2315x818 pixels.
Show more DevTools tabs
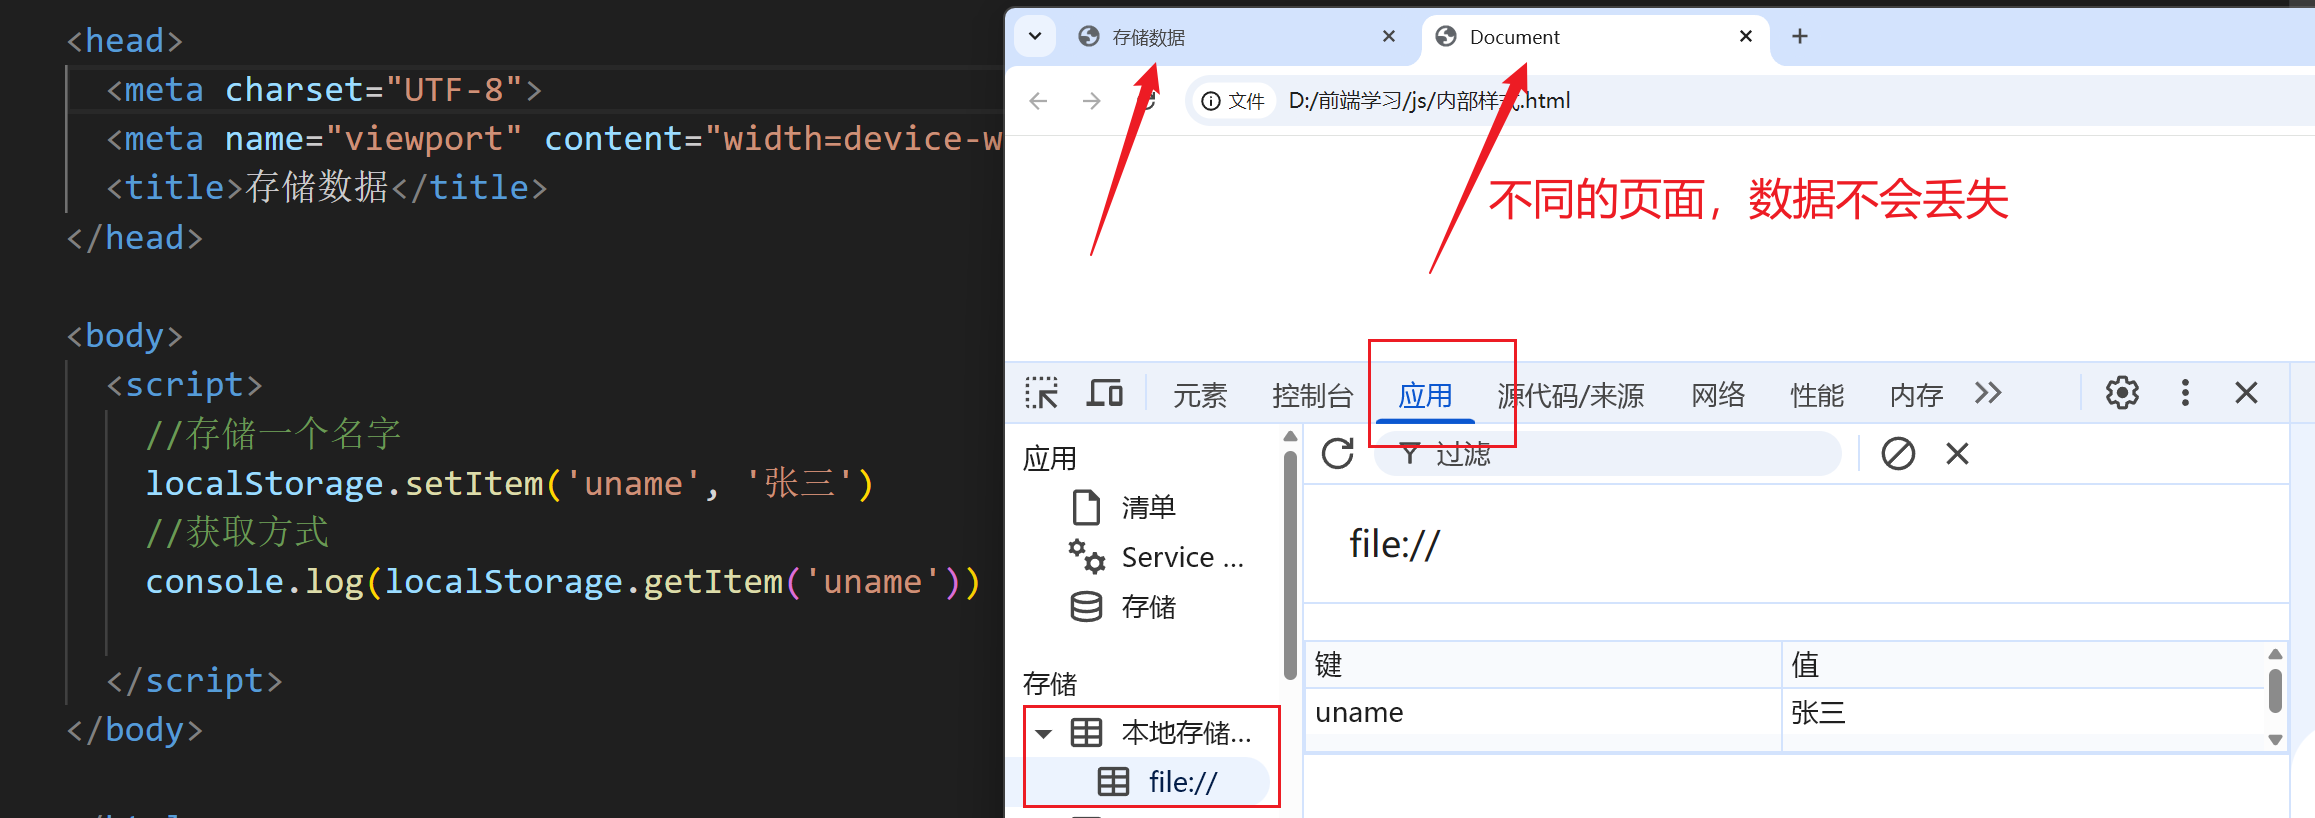tap(1988, 393)
